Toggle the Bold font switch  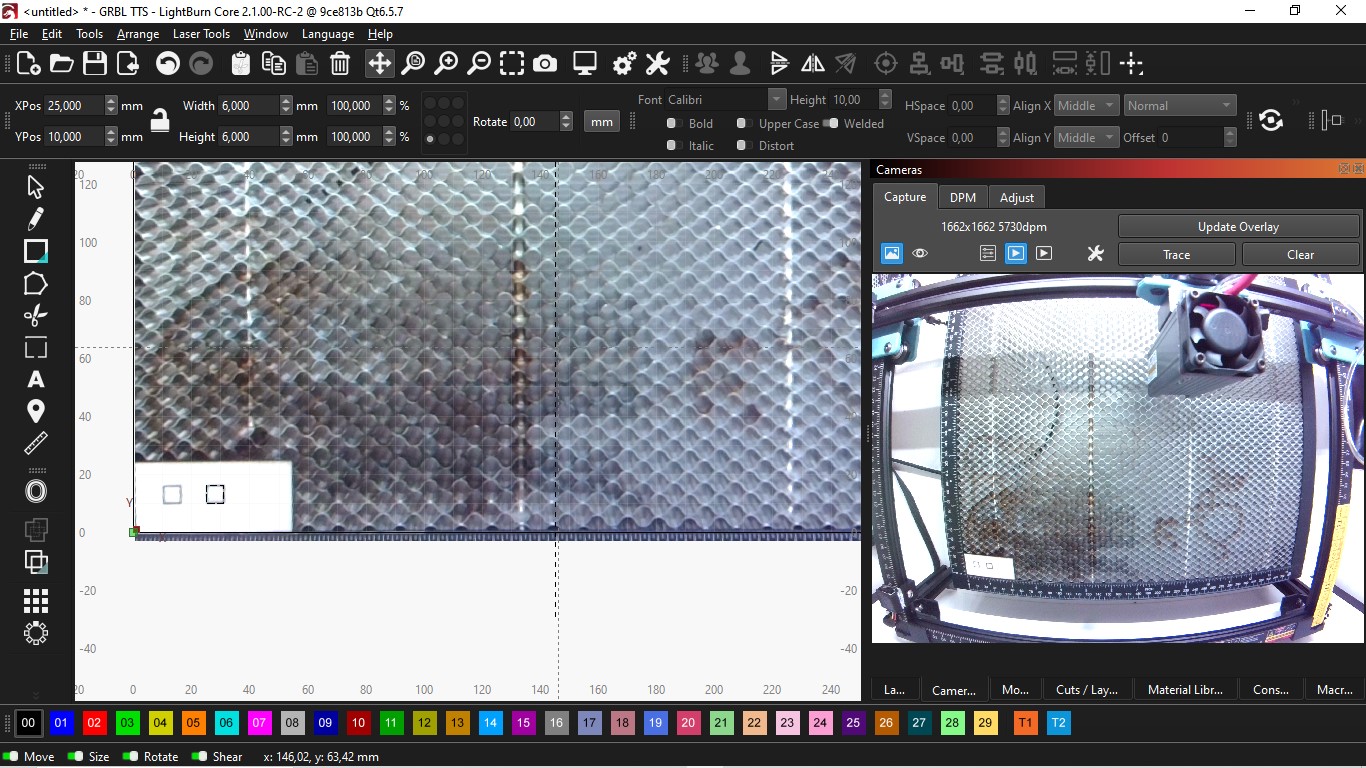click(x=675, y=123)
